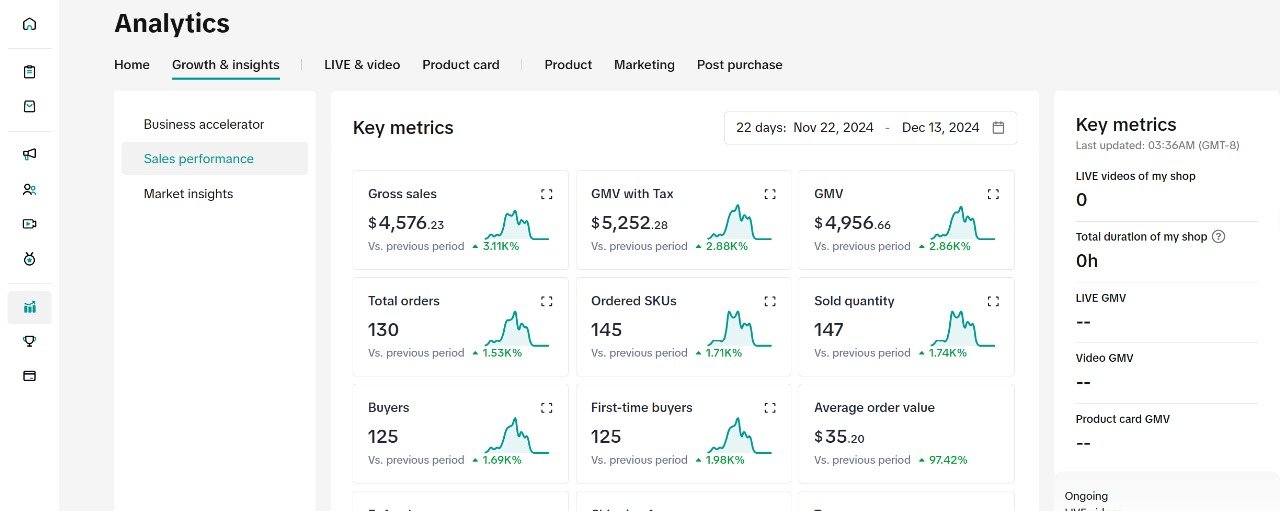Go to the Product tab
1280x511 pixels.
point(568,65)
